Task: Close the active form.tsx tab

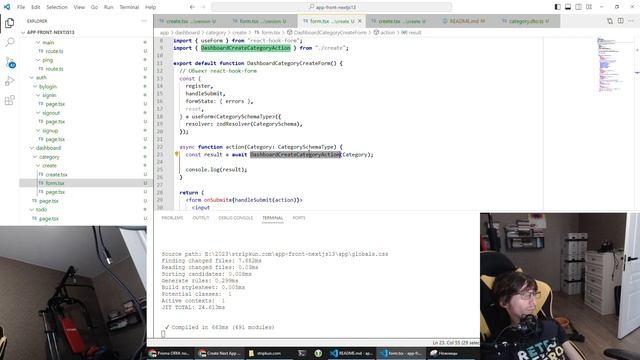Action: (360, 21)
